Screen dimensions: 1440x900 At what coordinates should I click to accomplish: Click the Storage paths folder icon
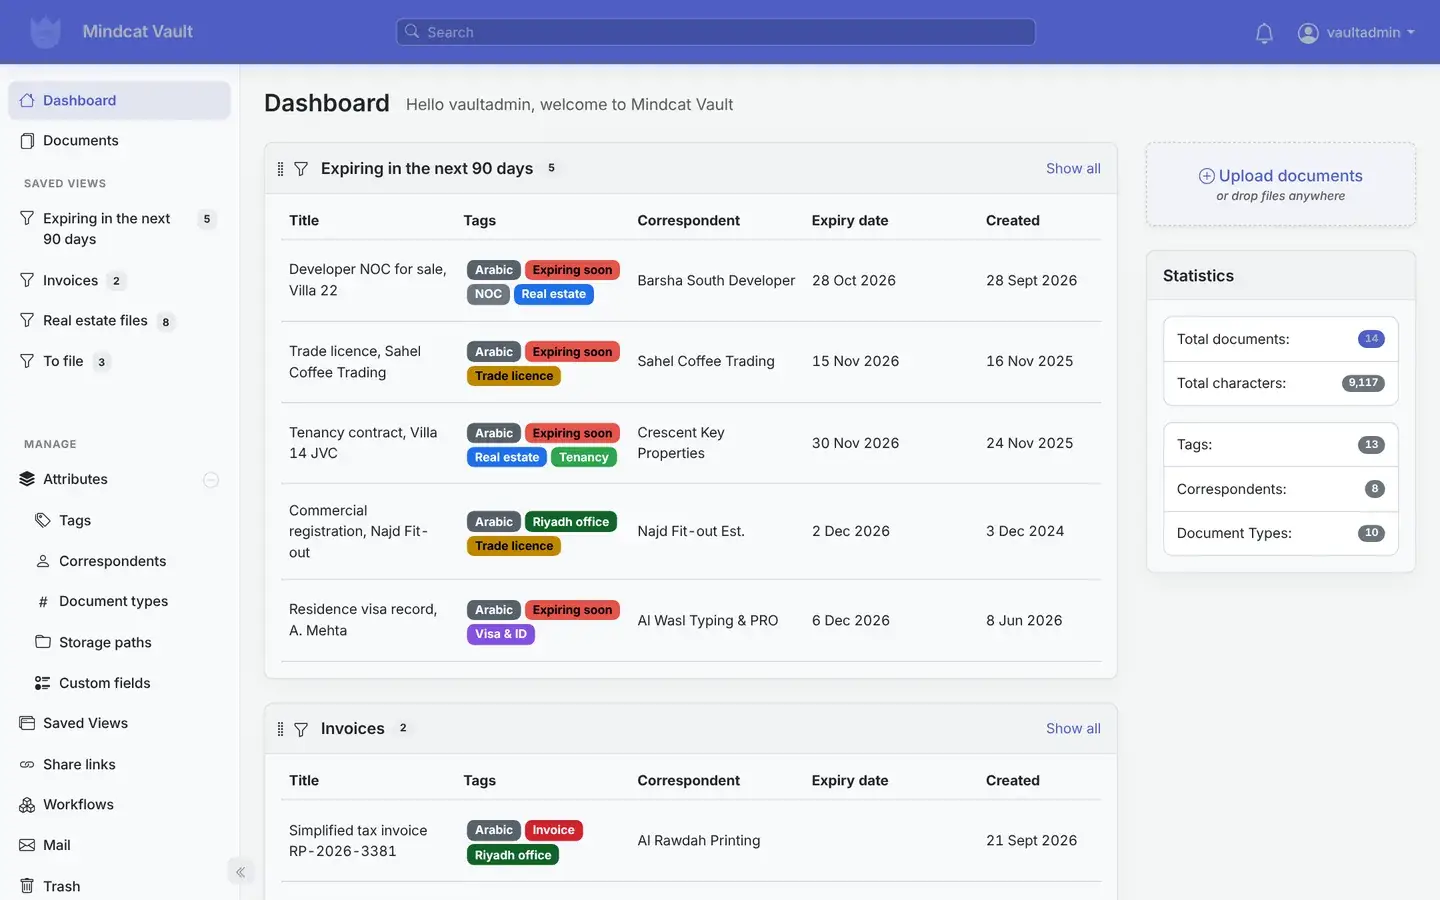[43, 642]
